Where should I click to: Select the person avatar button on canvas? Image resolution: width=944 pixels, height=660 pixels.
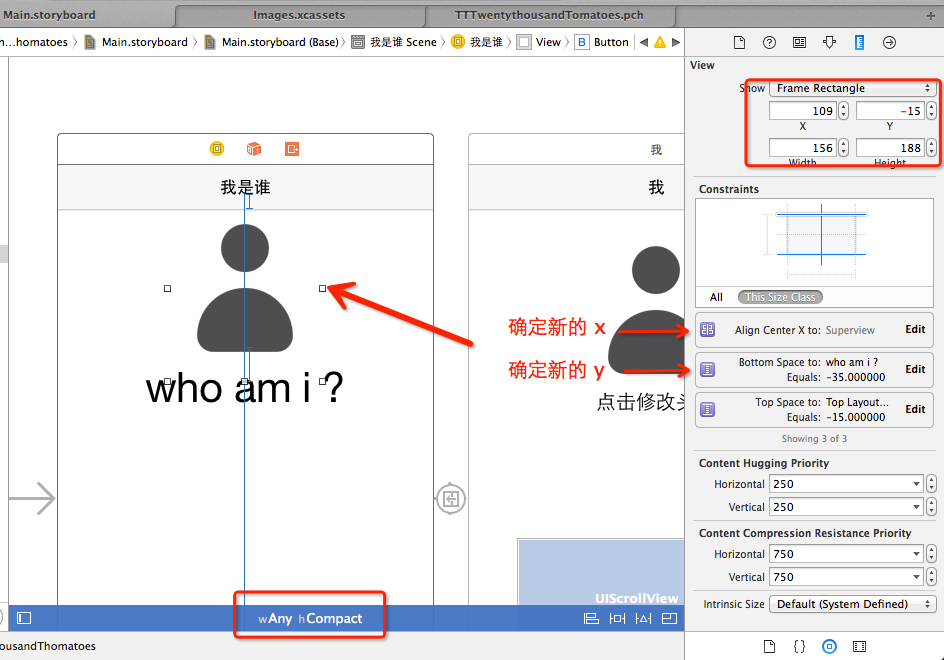click(244, 288)
